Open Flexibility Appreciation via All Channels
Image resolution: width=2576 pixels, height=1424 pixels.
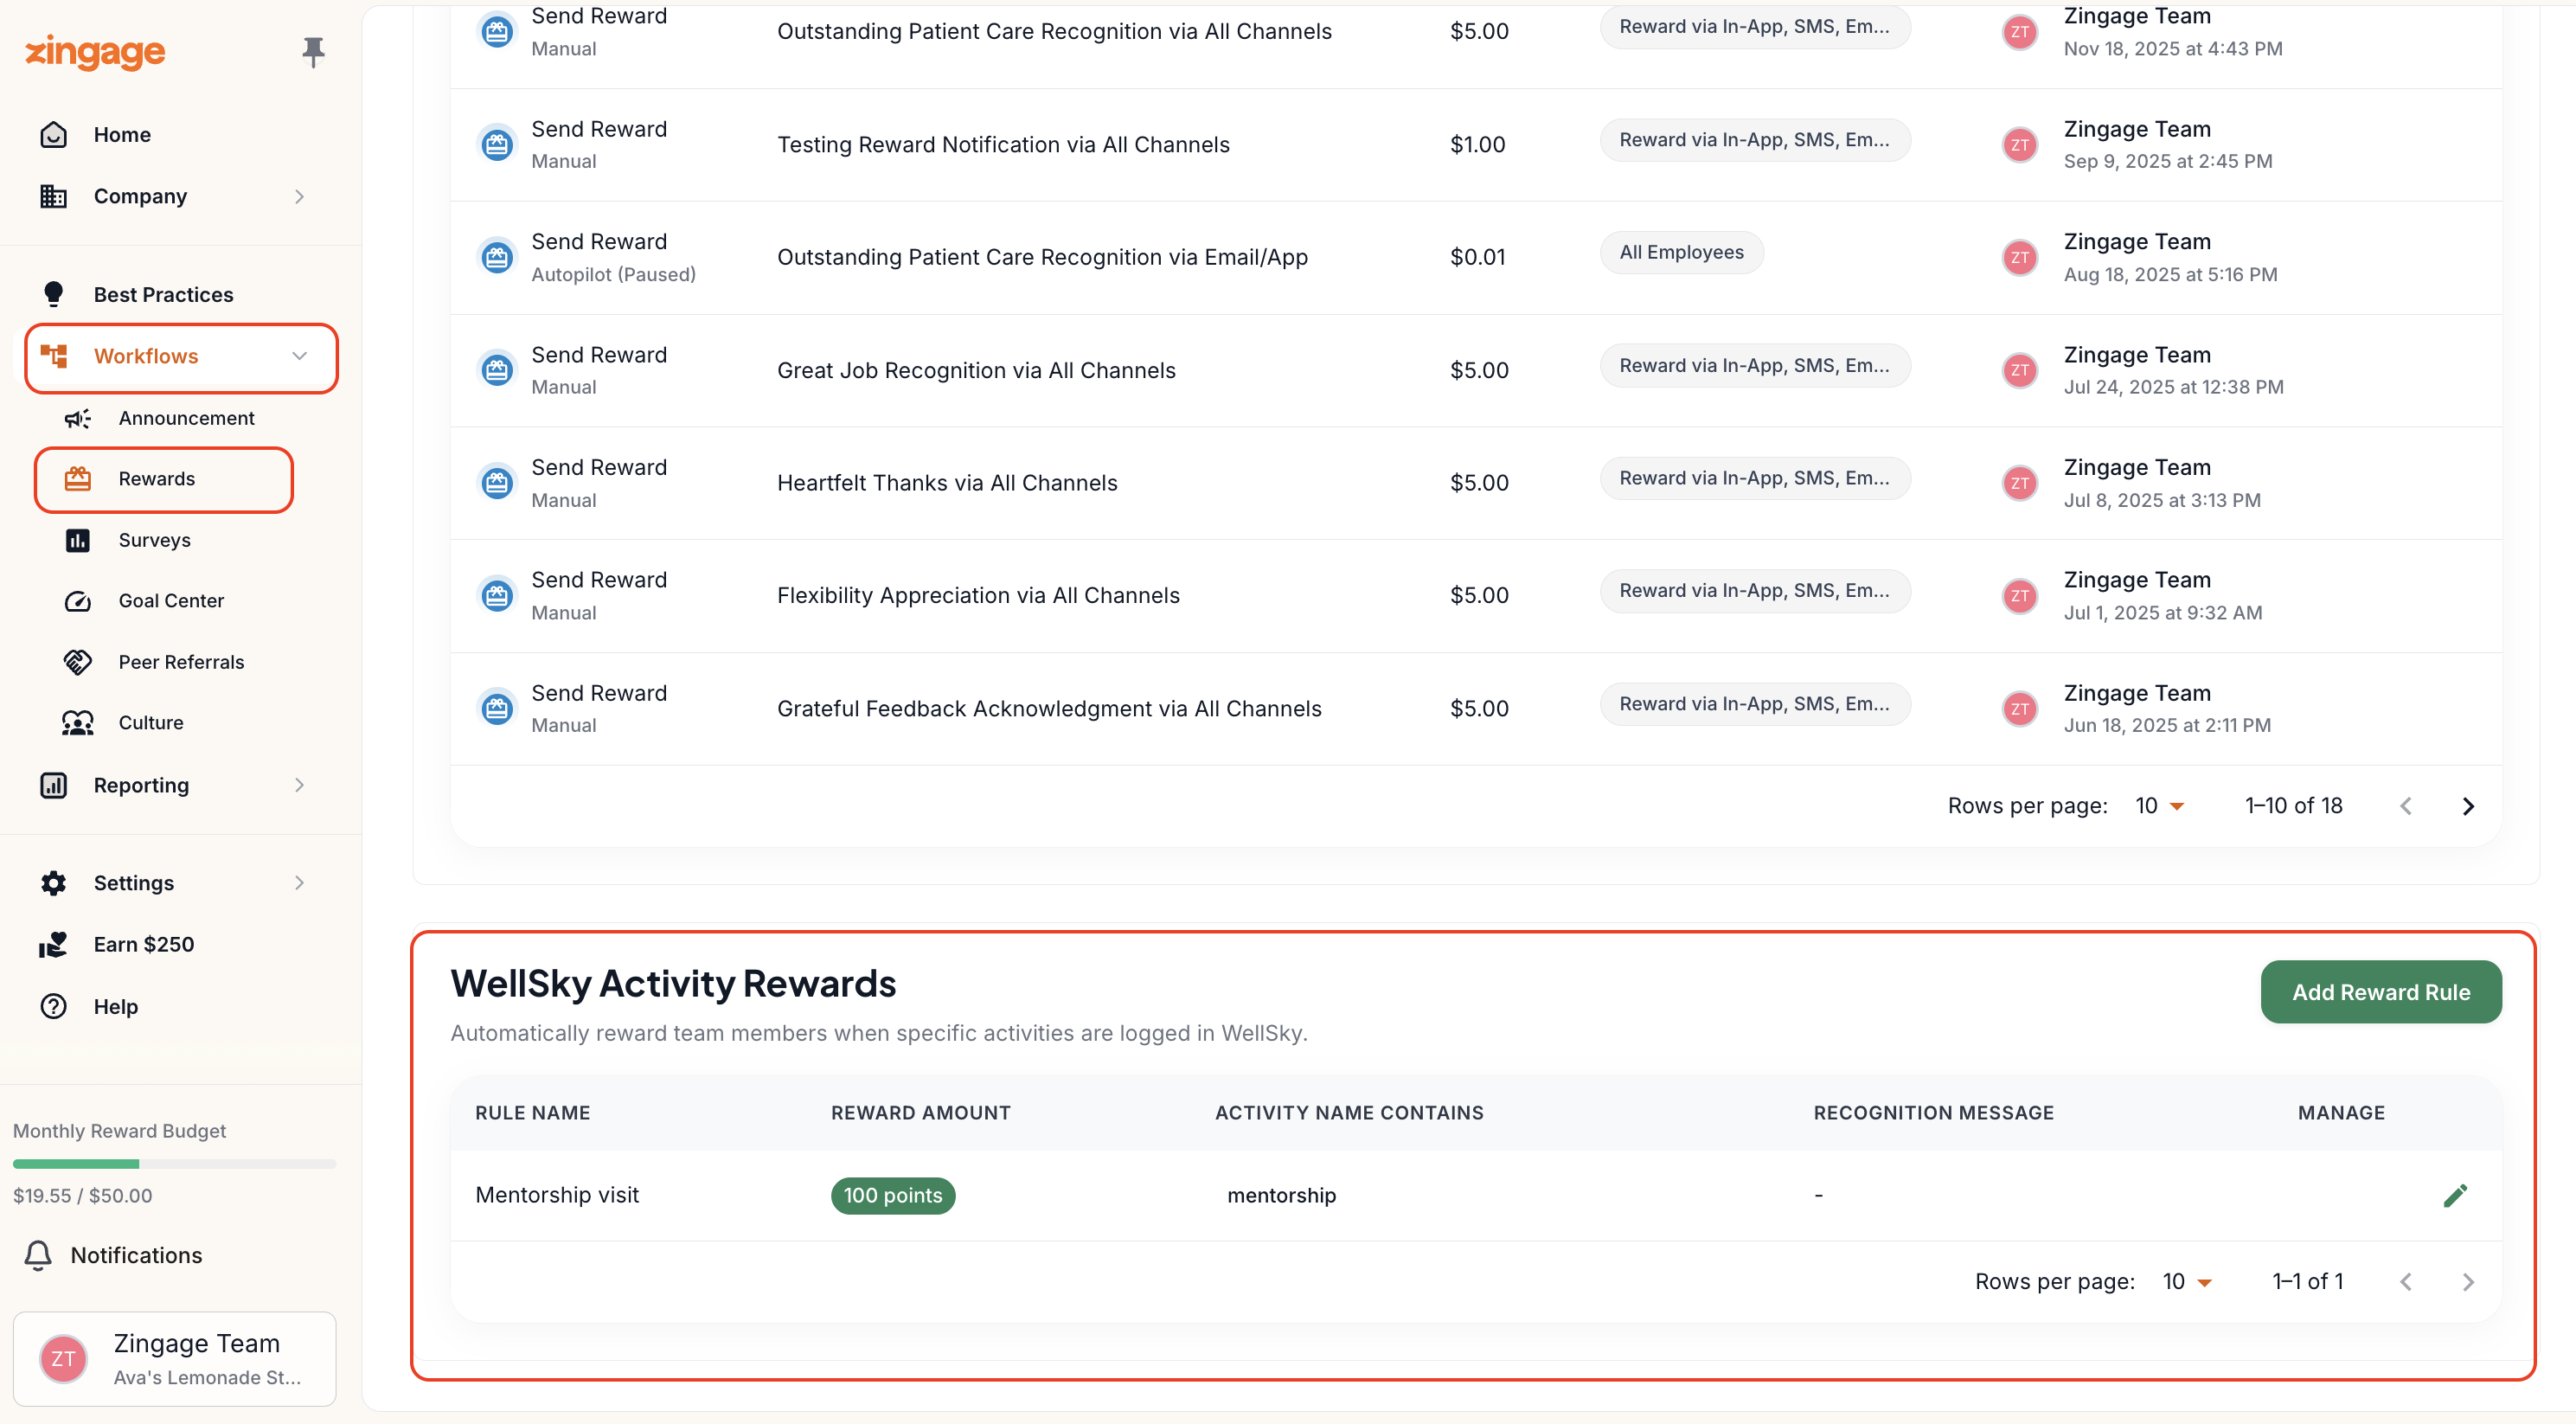click(978, 596)
